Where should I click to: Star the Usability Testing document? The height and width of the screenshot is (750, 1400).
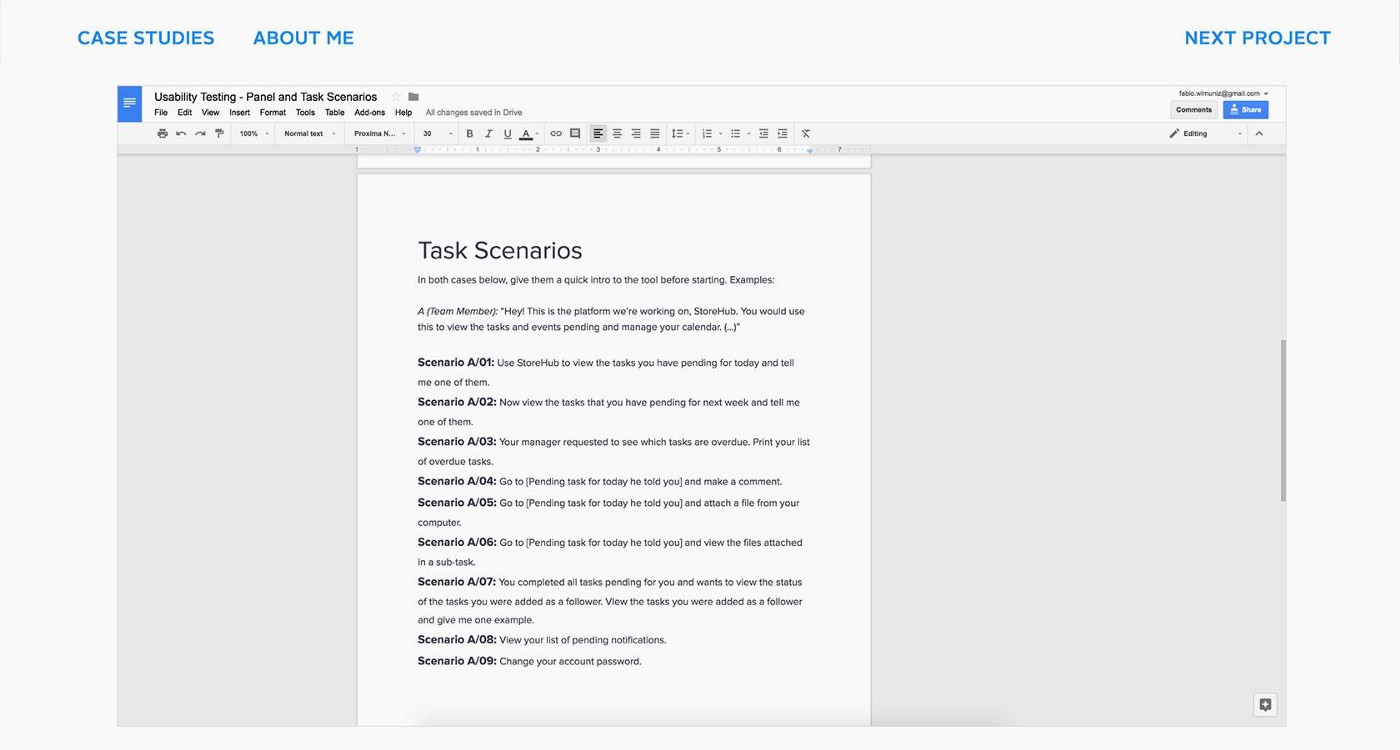(x=396, y=97)
